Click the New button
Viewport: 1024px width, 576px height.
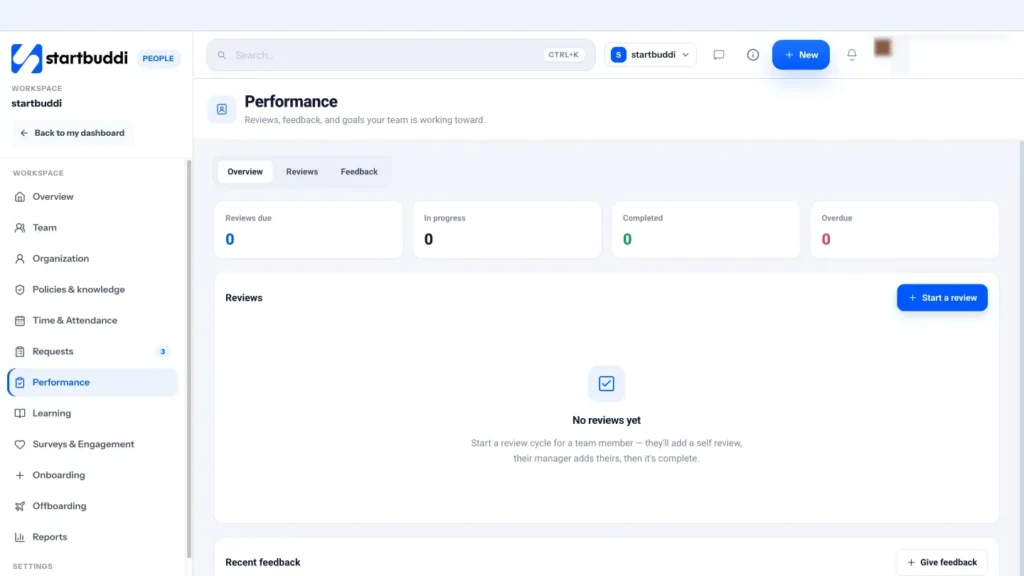coord(801,55)
